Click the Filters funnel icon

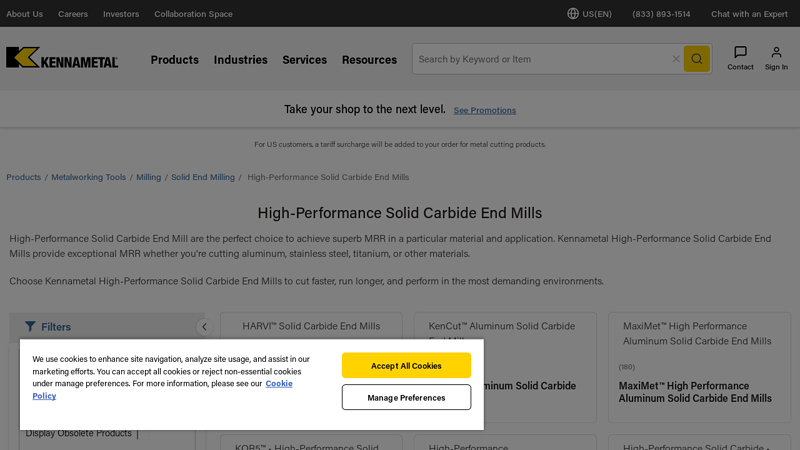pyautogui.click(x=30, y=327)
